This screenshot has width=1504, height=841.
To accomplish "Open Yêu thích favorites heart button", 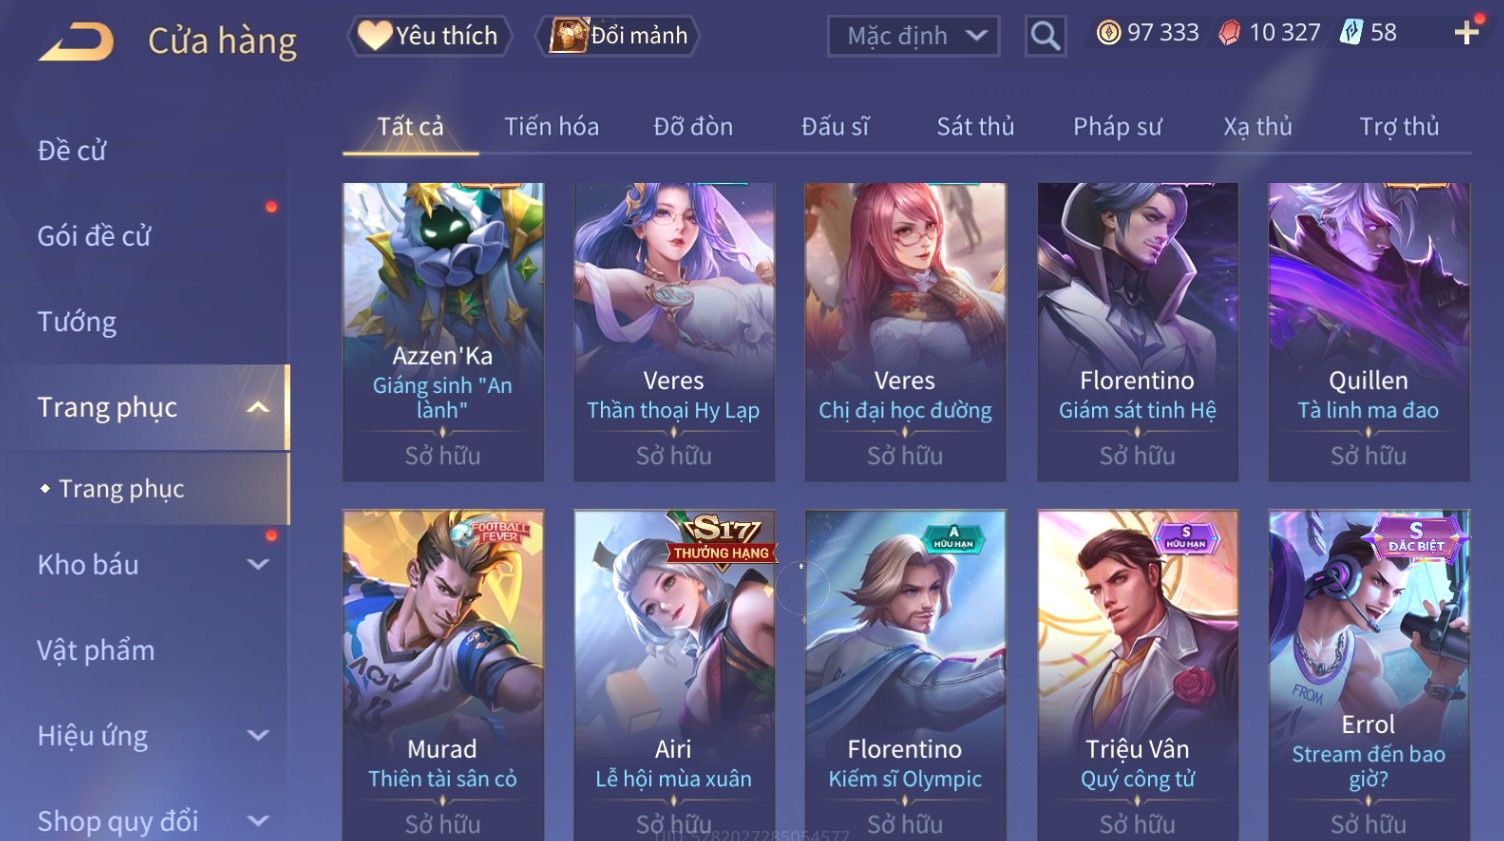I will [429, 36].
